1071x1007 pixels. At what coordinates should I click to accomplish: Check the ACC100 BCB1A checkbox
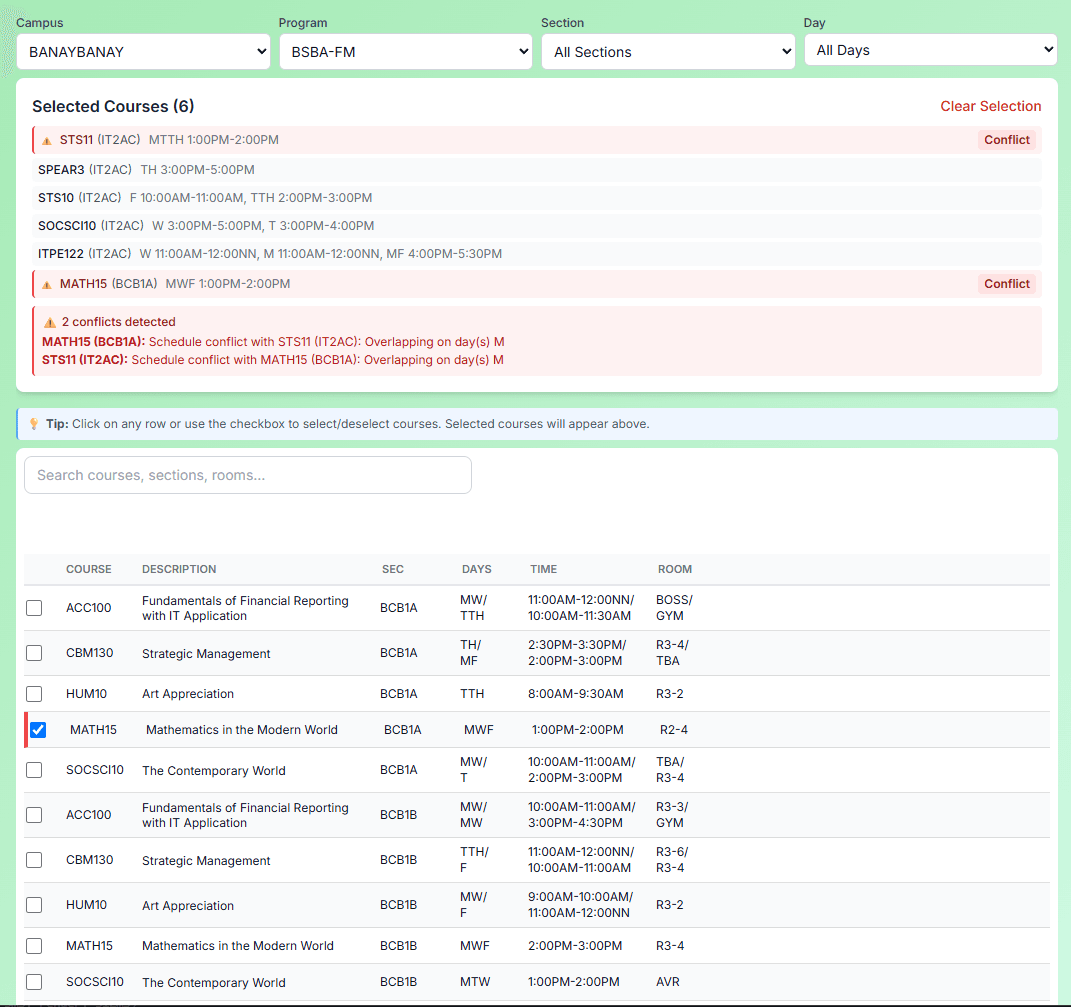click(34, 608)
